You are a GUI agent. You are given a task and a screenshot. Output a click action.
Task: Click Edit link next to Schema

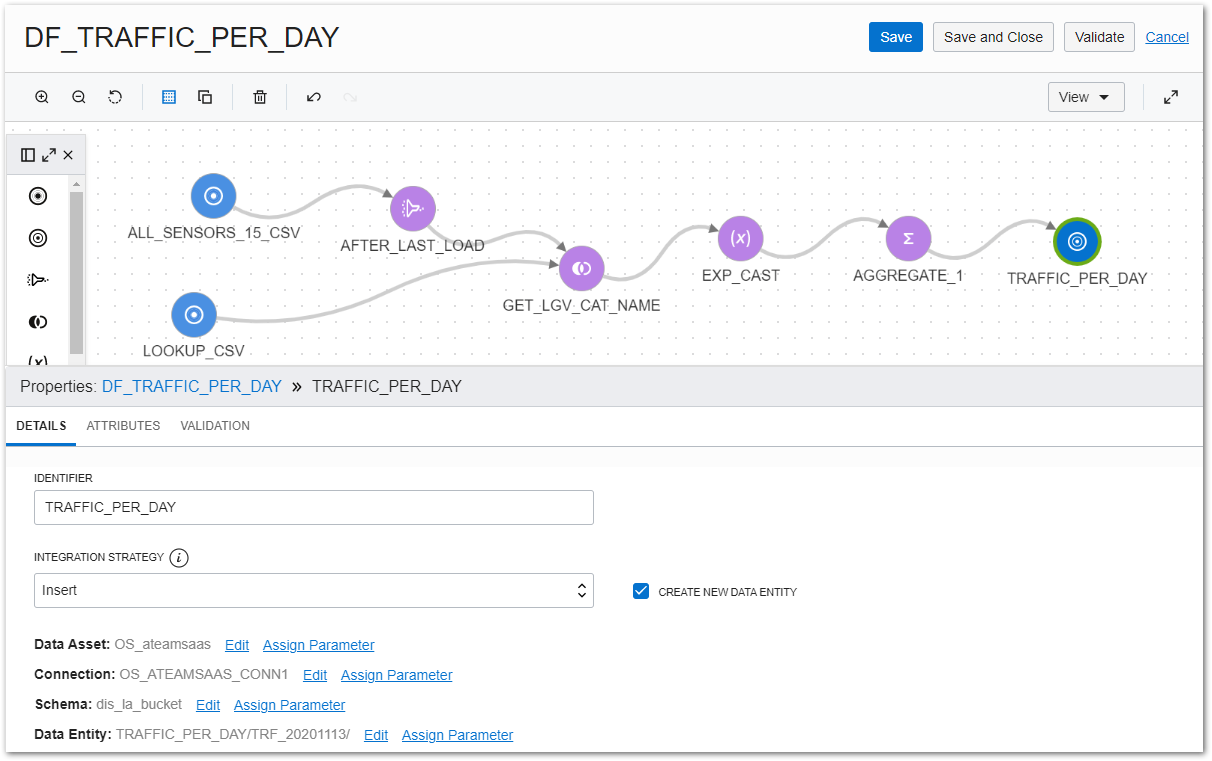click(207, 705)
